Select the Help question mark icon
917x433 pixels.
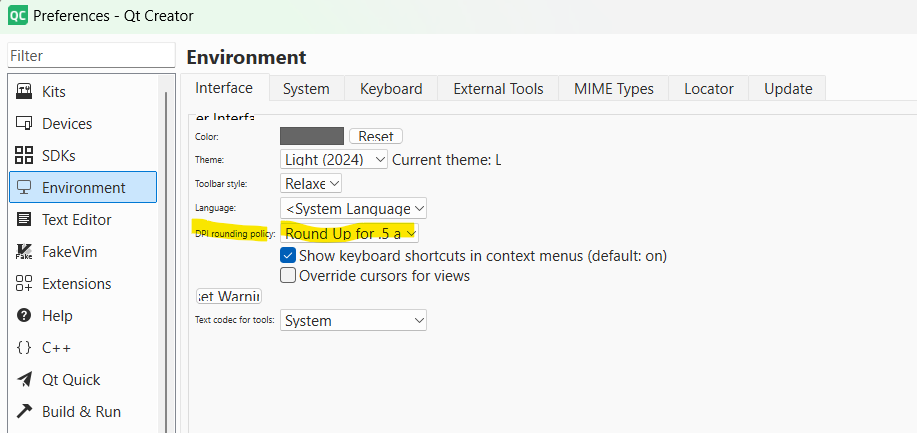(24, 315)
